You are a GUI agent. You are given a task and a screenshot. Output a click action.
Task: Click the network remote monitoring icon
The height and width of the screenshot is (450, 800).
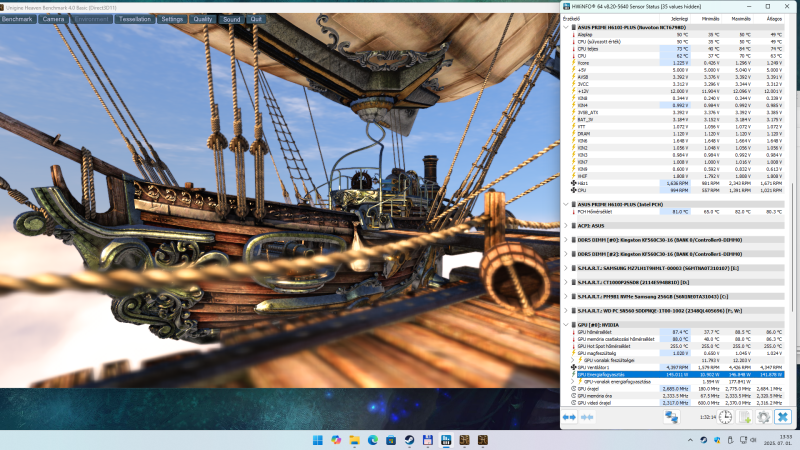[671, 417]
